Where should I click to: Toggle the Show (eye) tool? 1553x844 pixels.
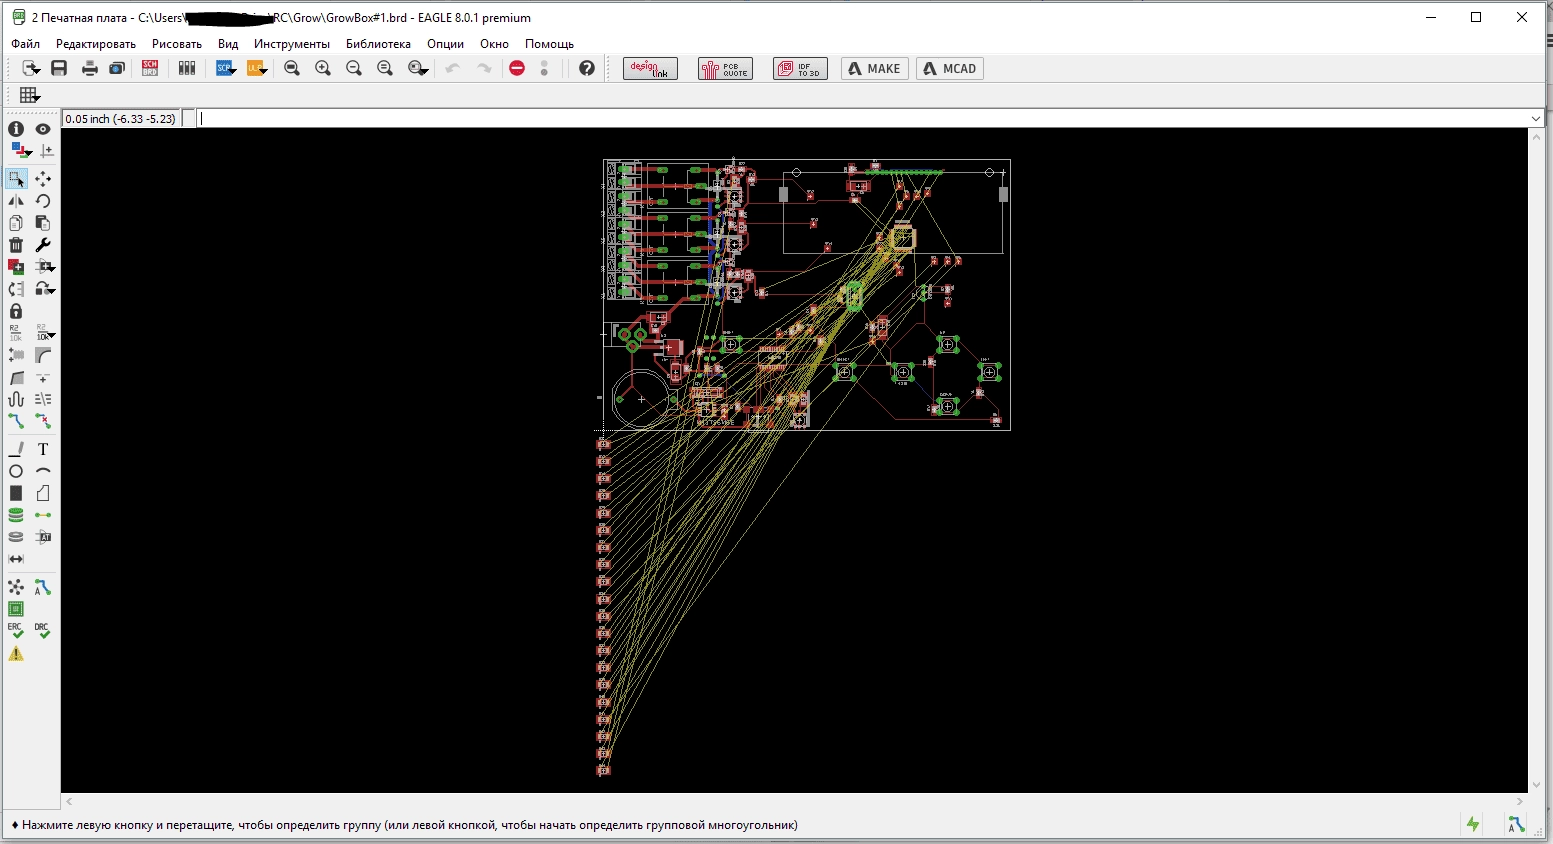[43, 129]
